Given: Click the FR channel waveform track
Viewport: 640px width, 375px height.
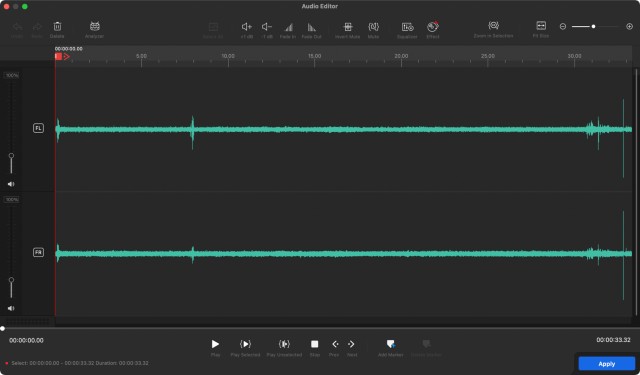Looking at the screenshot, I should 343,254.
